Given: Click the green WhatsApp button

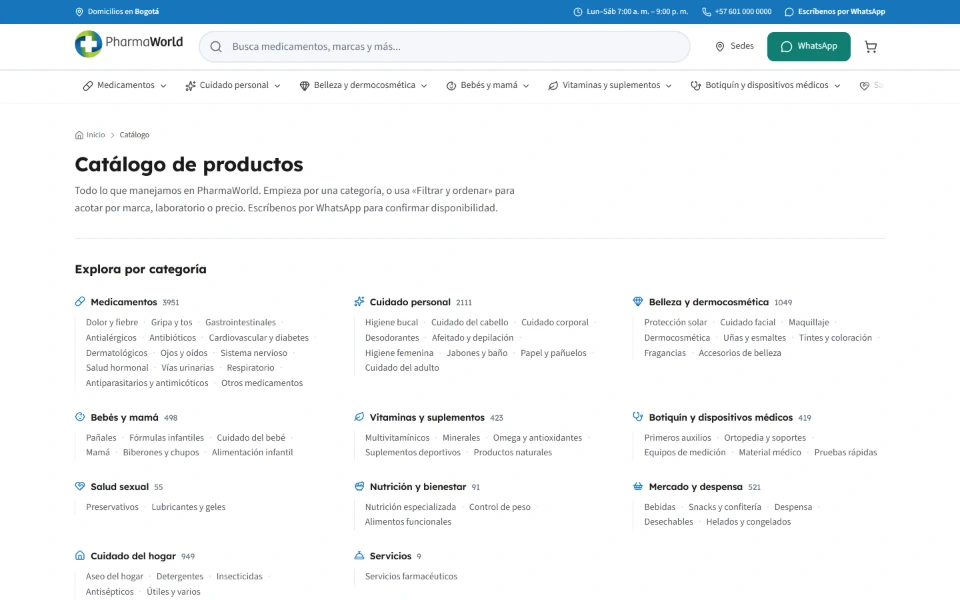Looking at the screenshot, I should [x=809, y=47].
